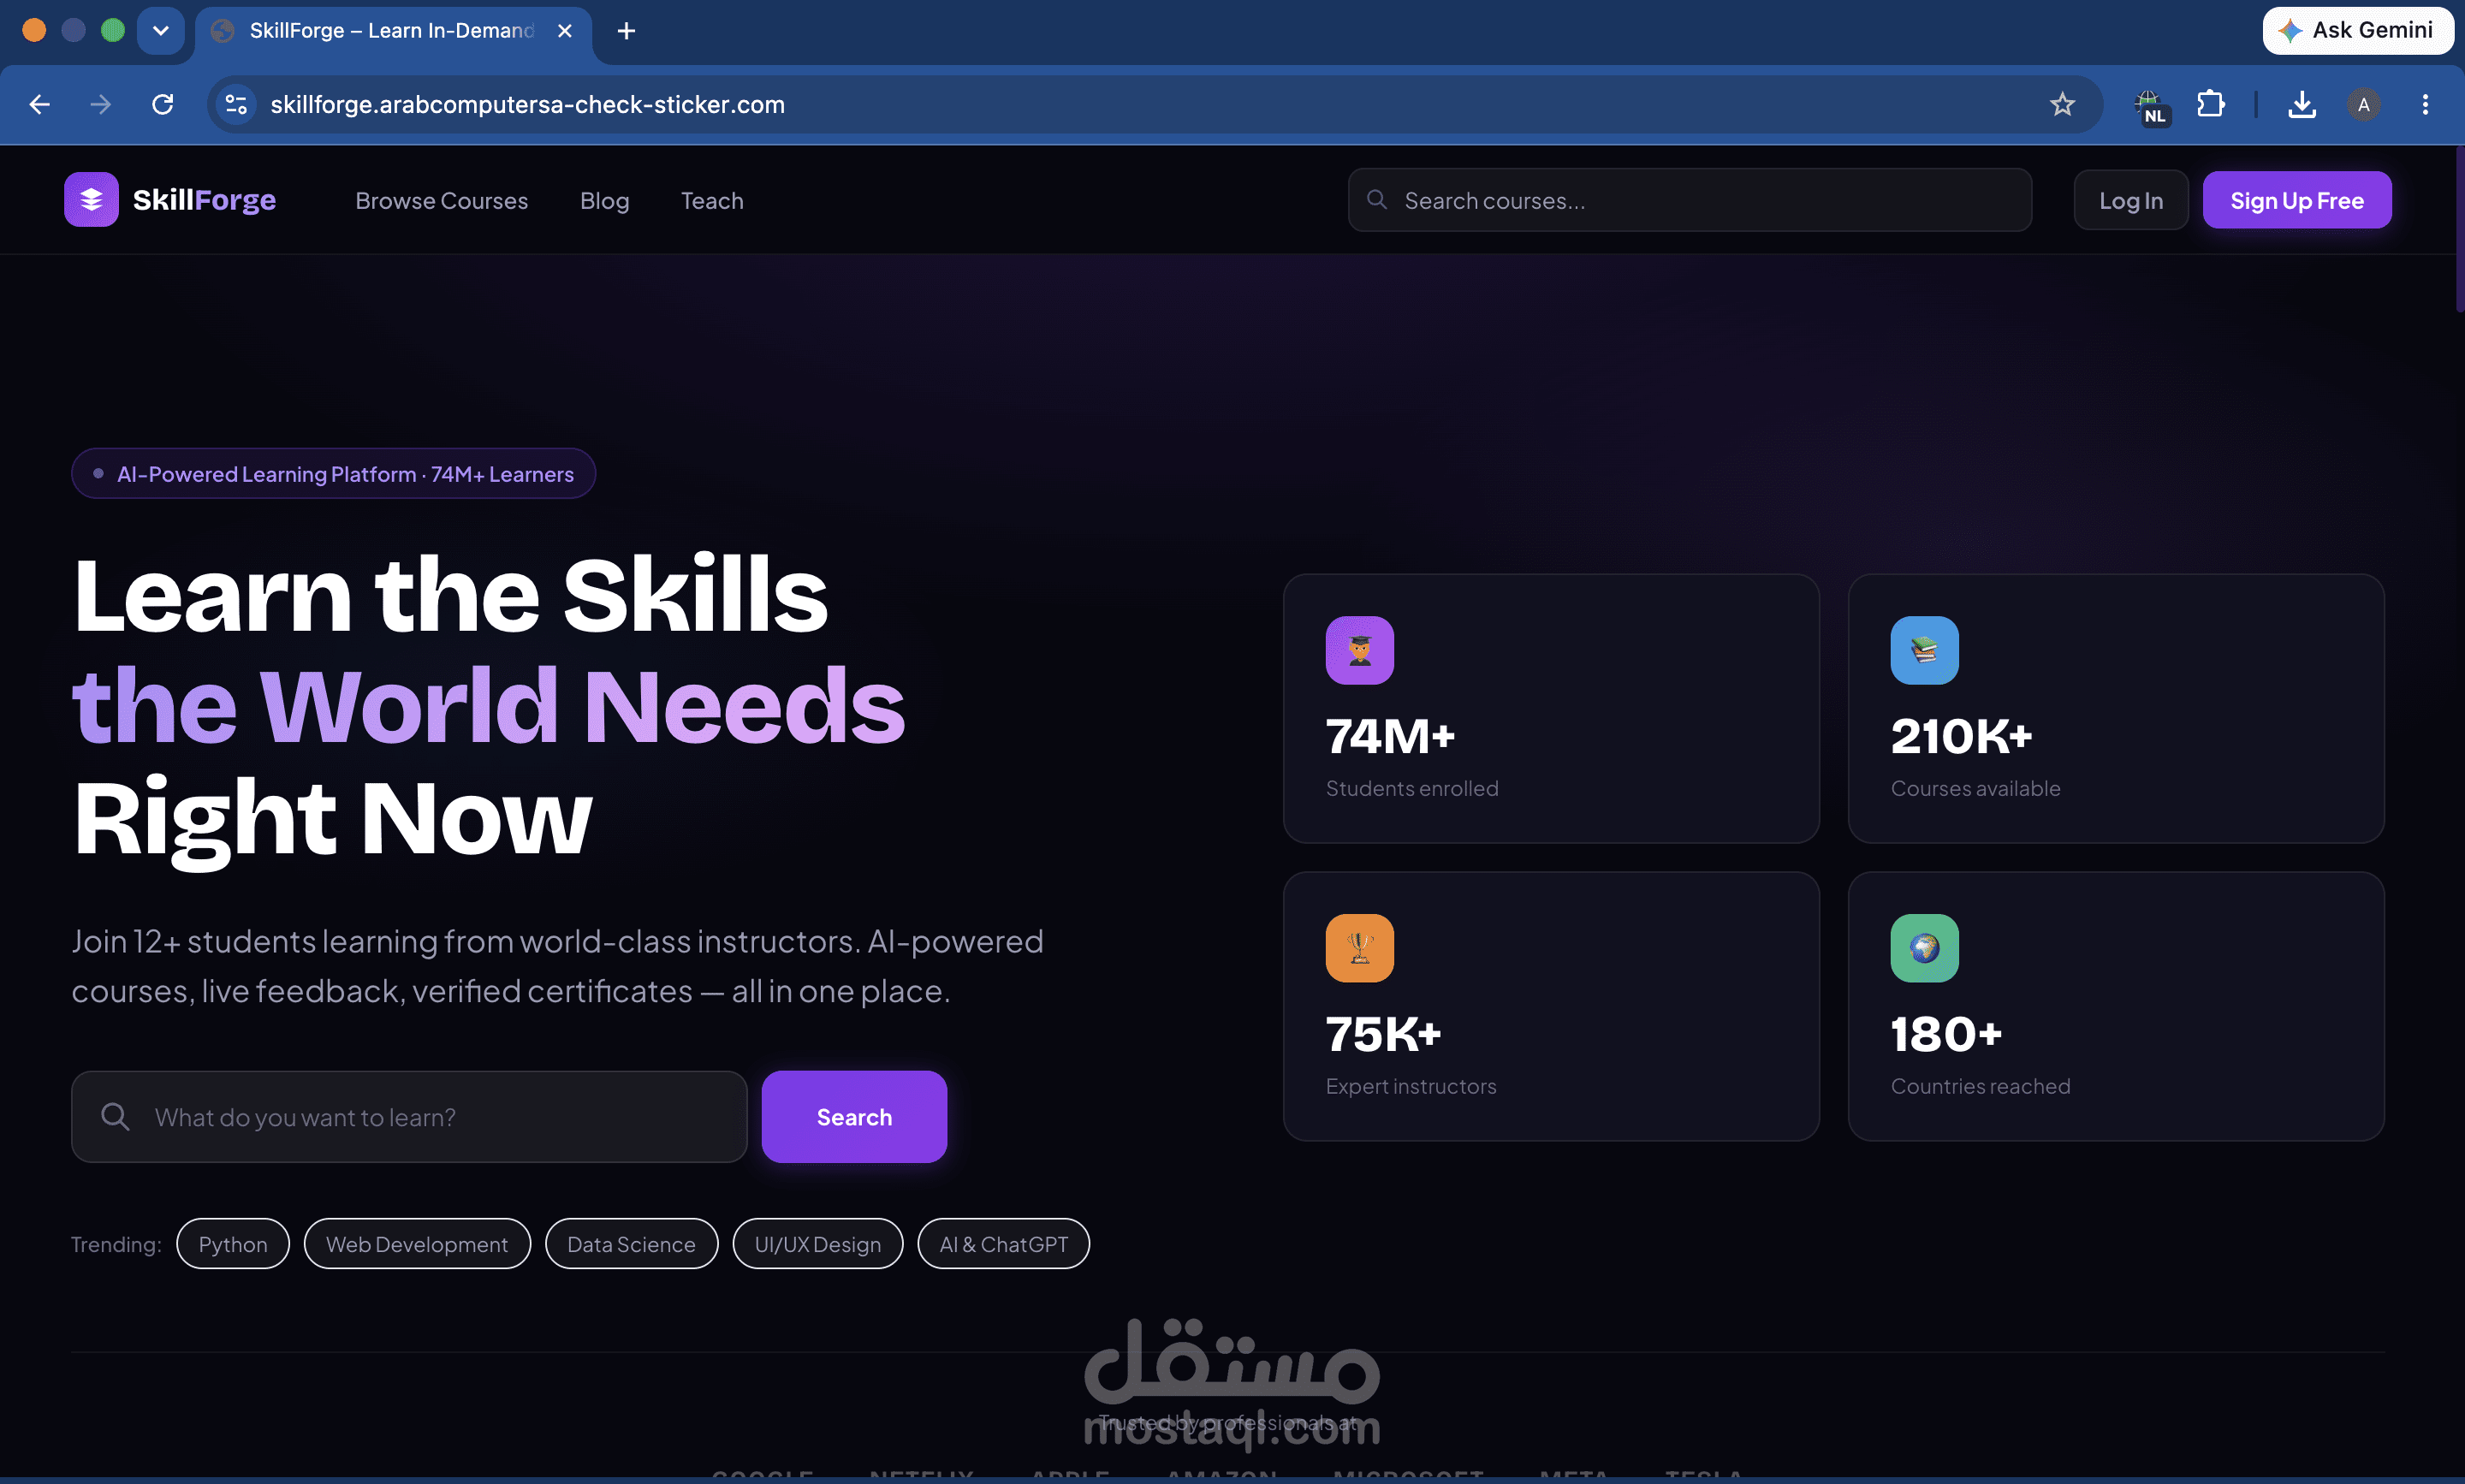Click the macOS green maximize button
This screenshot has height=1484, width=2465.
click(x=113, y=31)
